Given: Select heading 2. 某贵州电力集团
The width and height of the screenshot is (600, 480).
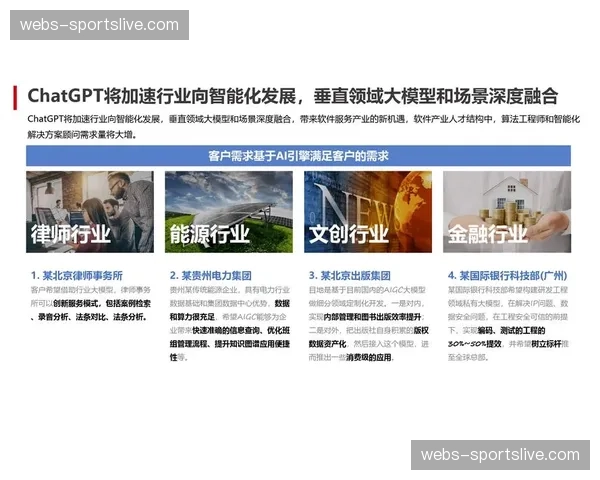Looking at the screenshot, I should pos(210,276).
